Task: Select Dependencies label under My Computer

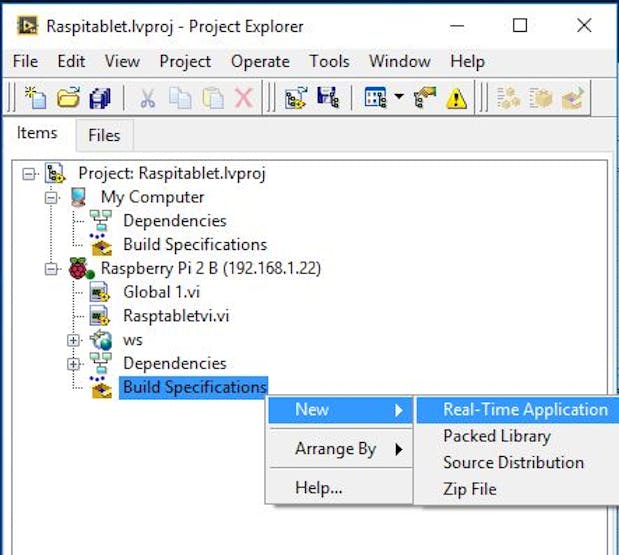Action: pos(175,221)
